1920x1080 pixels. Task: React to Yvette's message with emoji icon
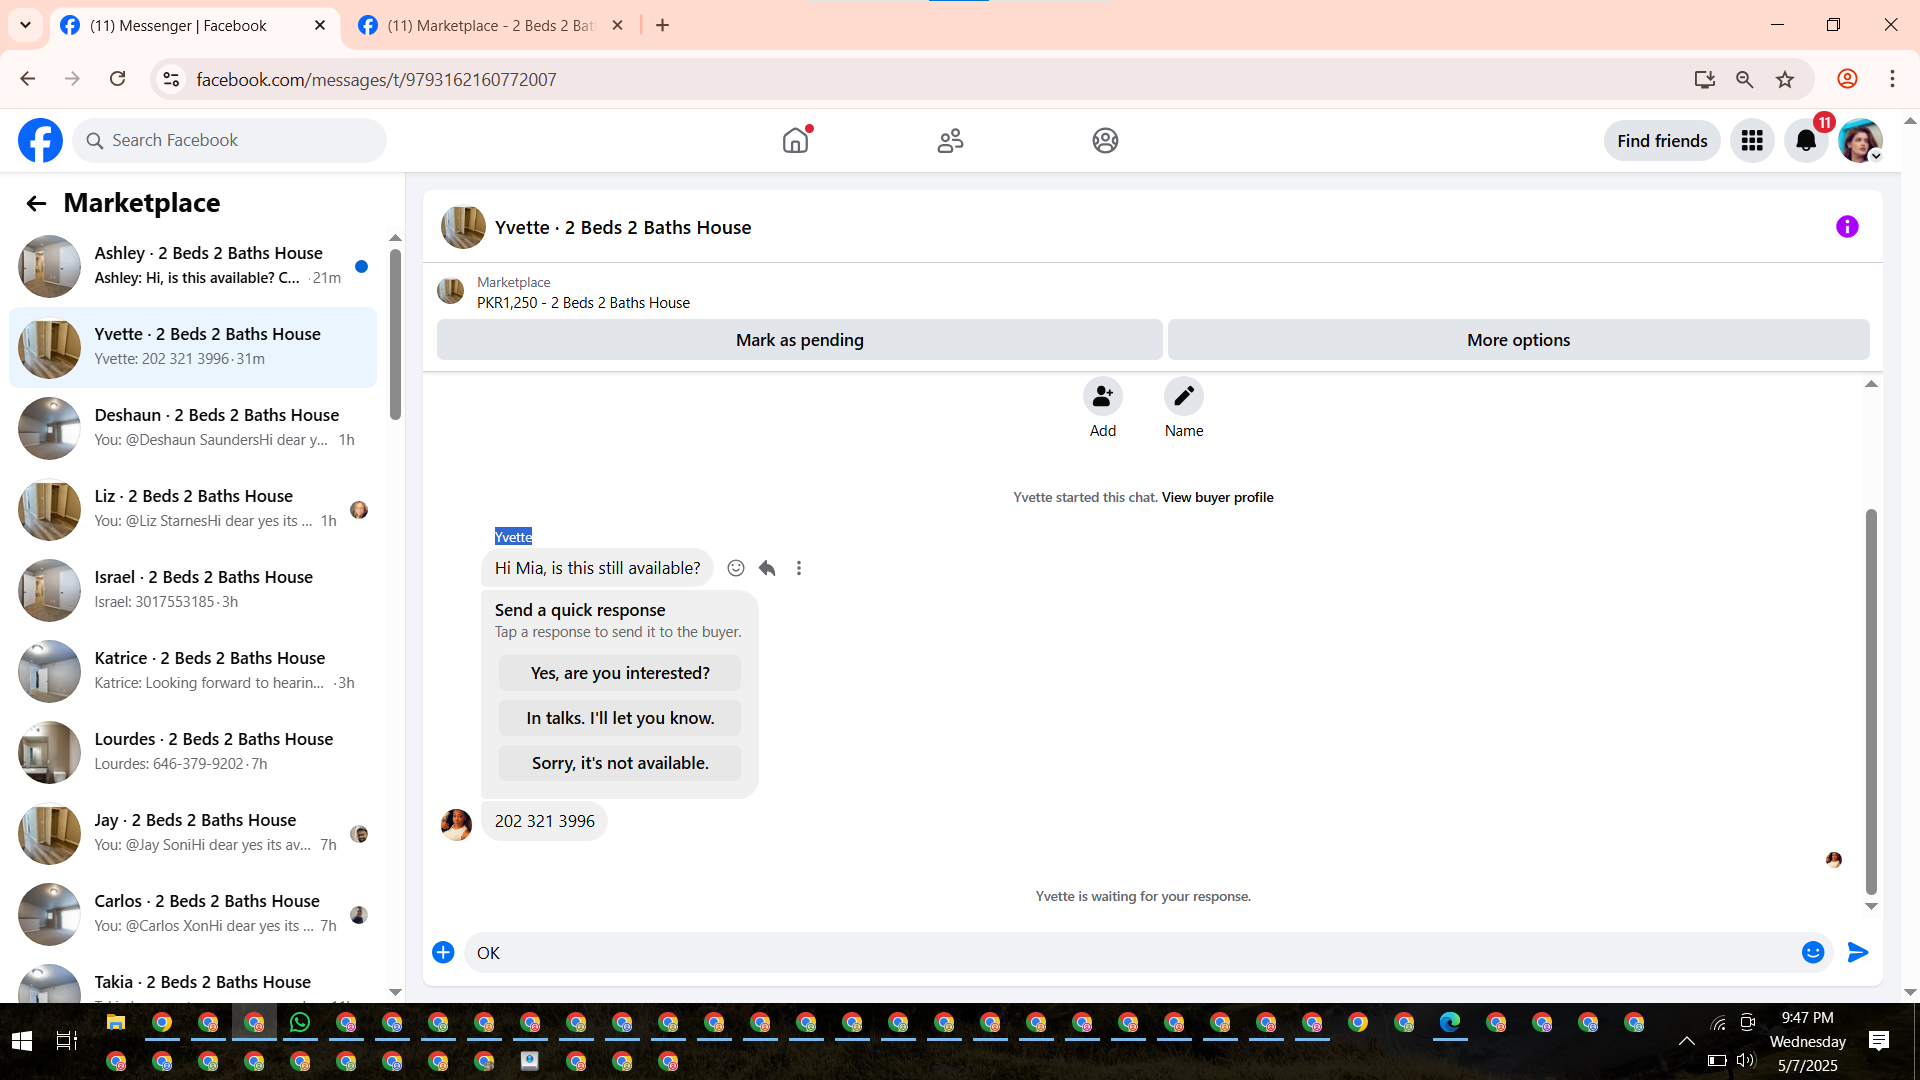tap(736, 568)
